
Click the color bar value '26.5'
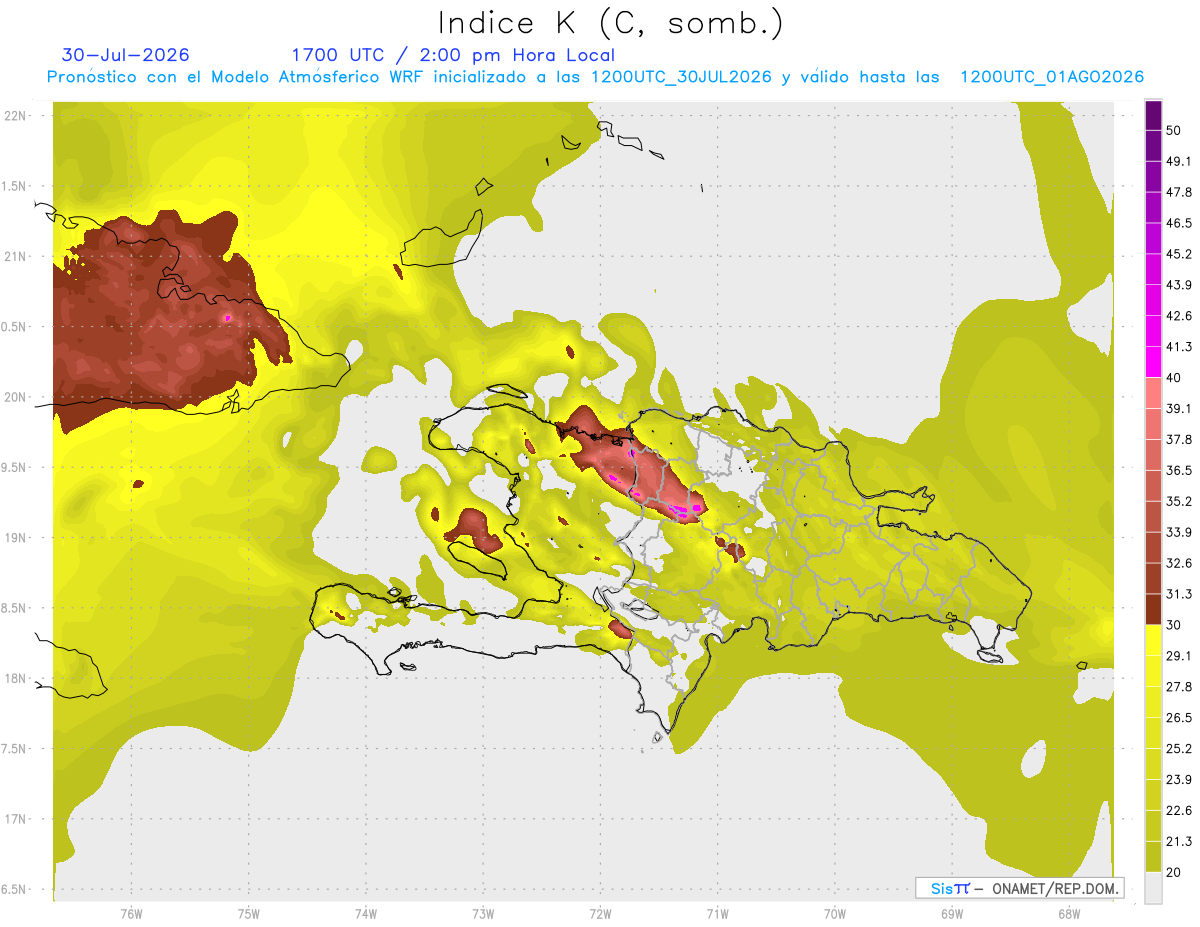[x=1179, y=718]
